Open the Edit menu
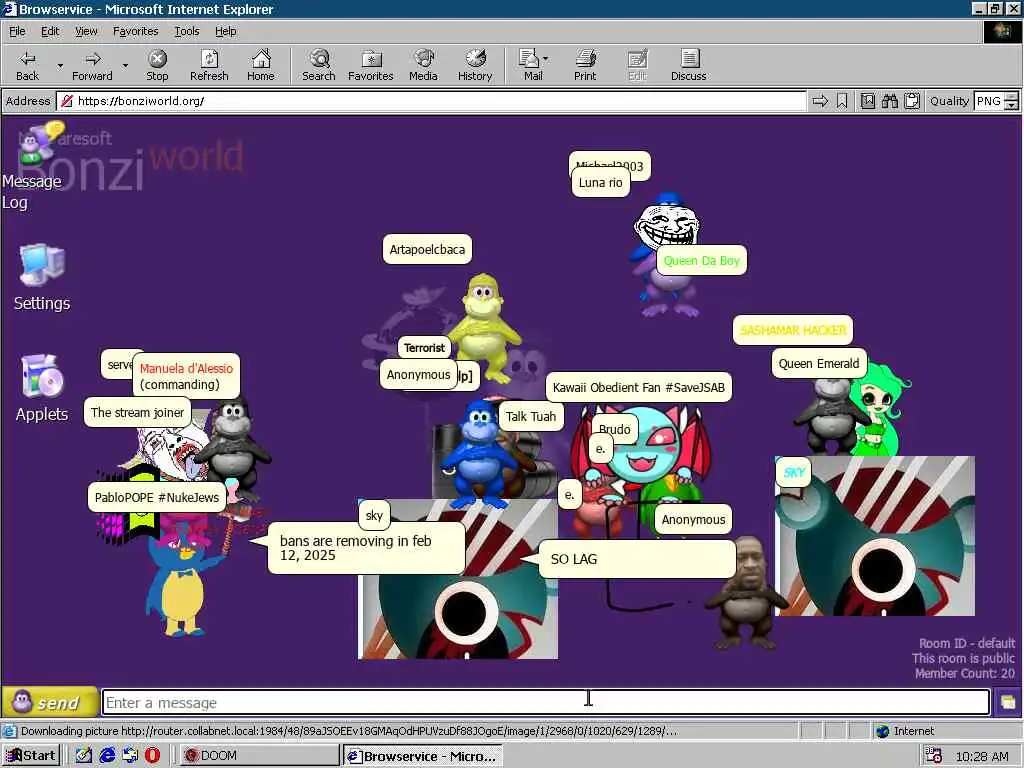 point(50,31)
